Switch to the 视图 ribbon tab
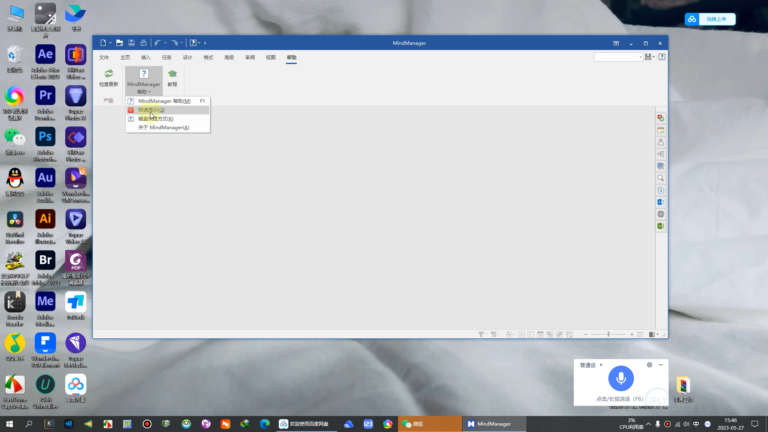Screen dimensions: 768x432 tap(271, 57)
